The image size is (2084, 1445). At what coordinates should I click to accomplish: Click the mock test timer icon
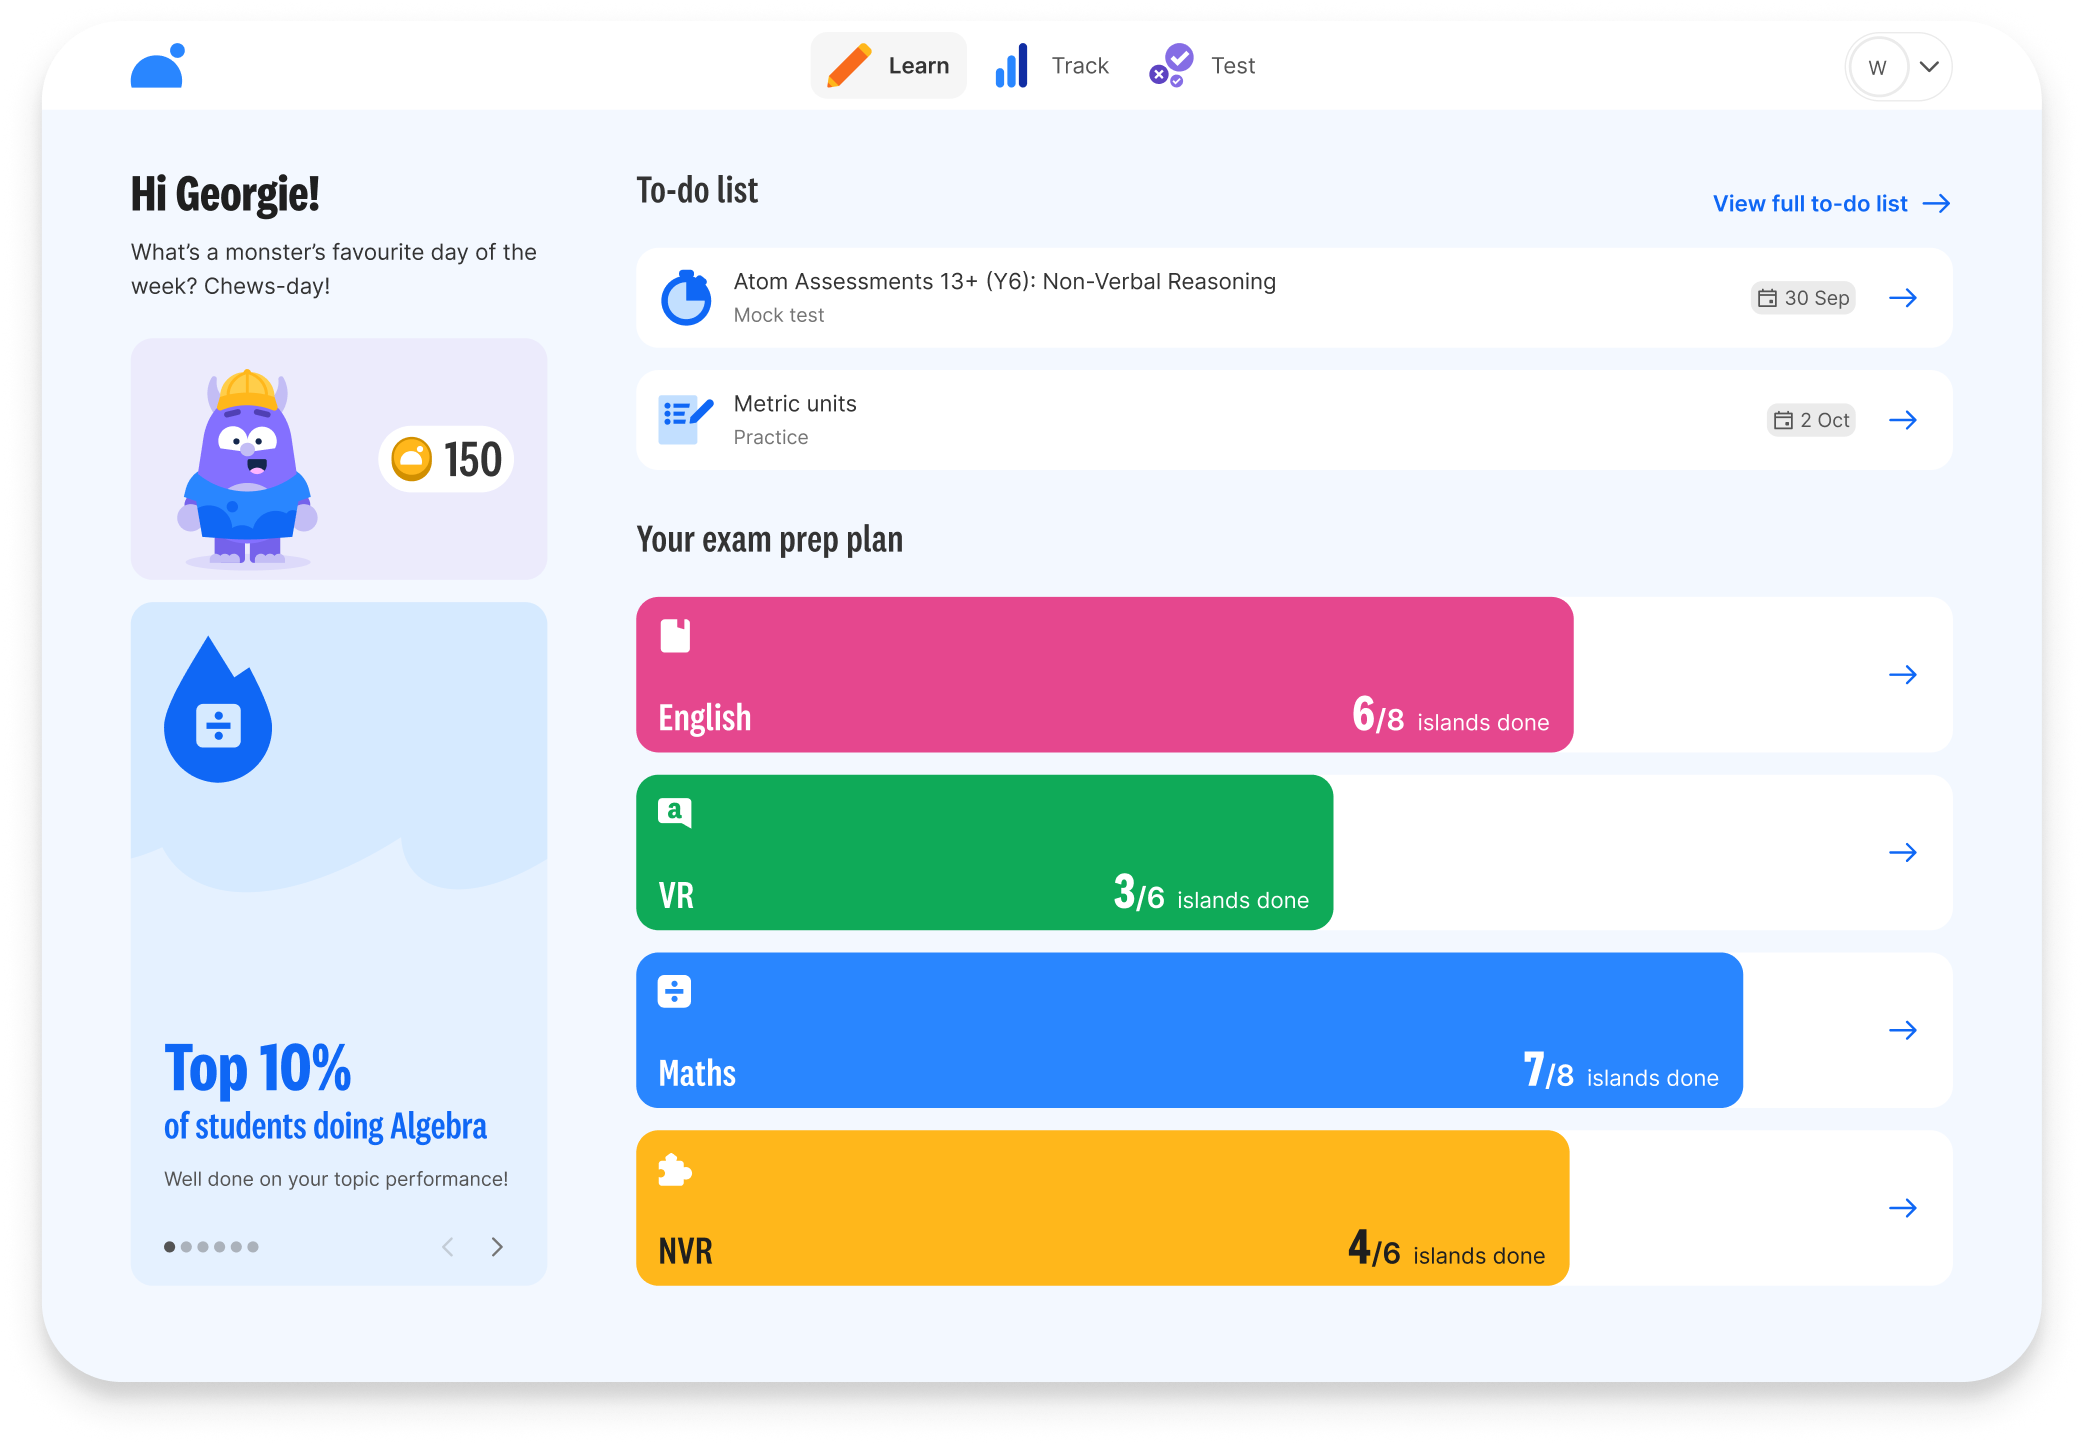point(686,298)
